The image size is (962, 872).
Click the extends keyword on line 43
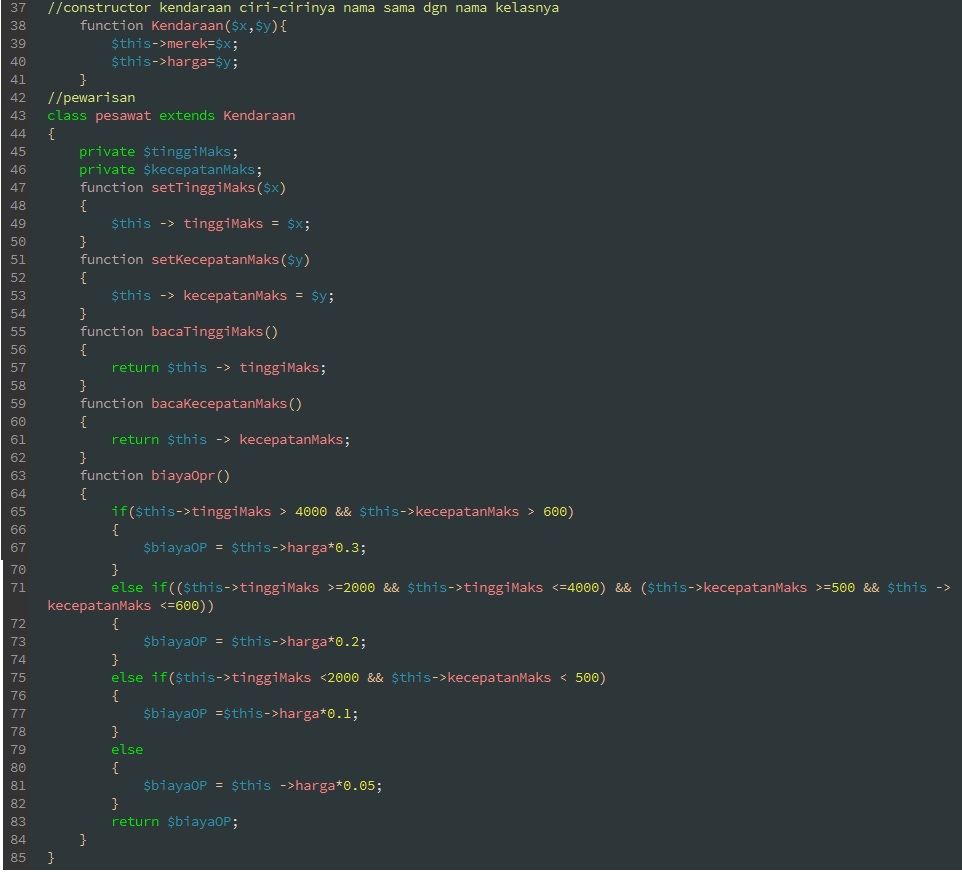click(186, 115)
